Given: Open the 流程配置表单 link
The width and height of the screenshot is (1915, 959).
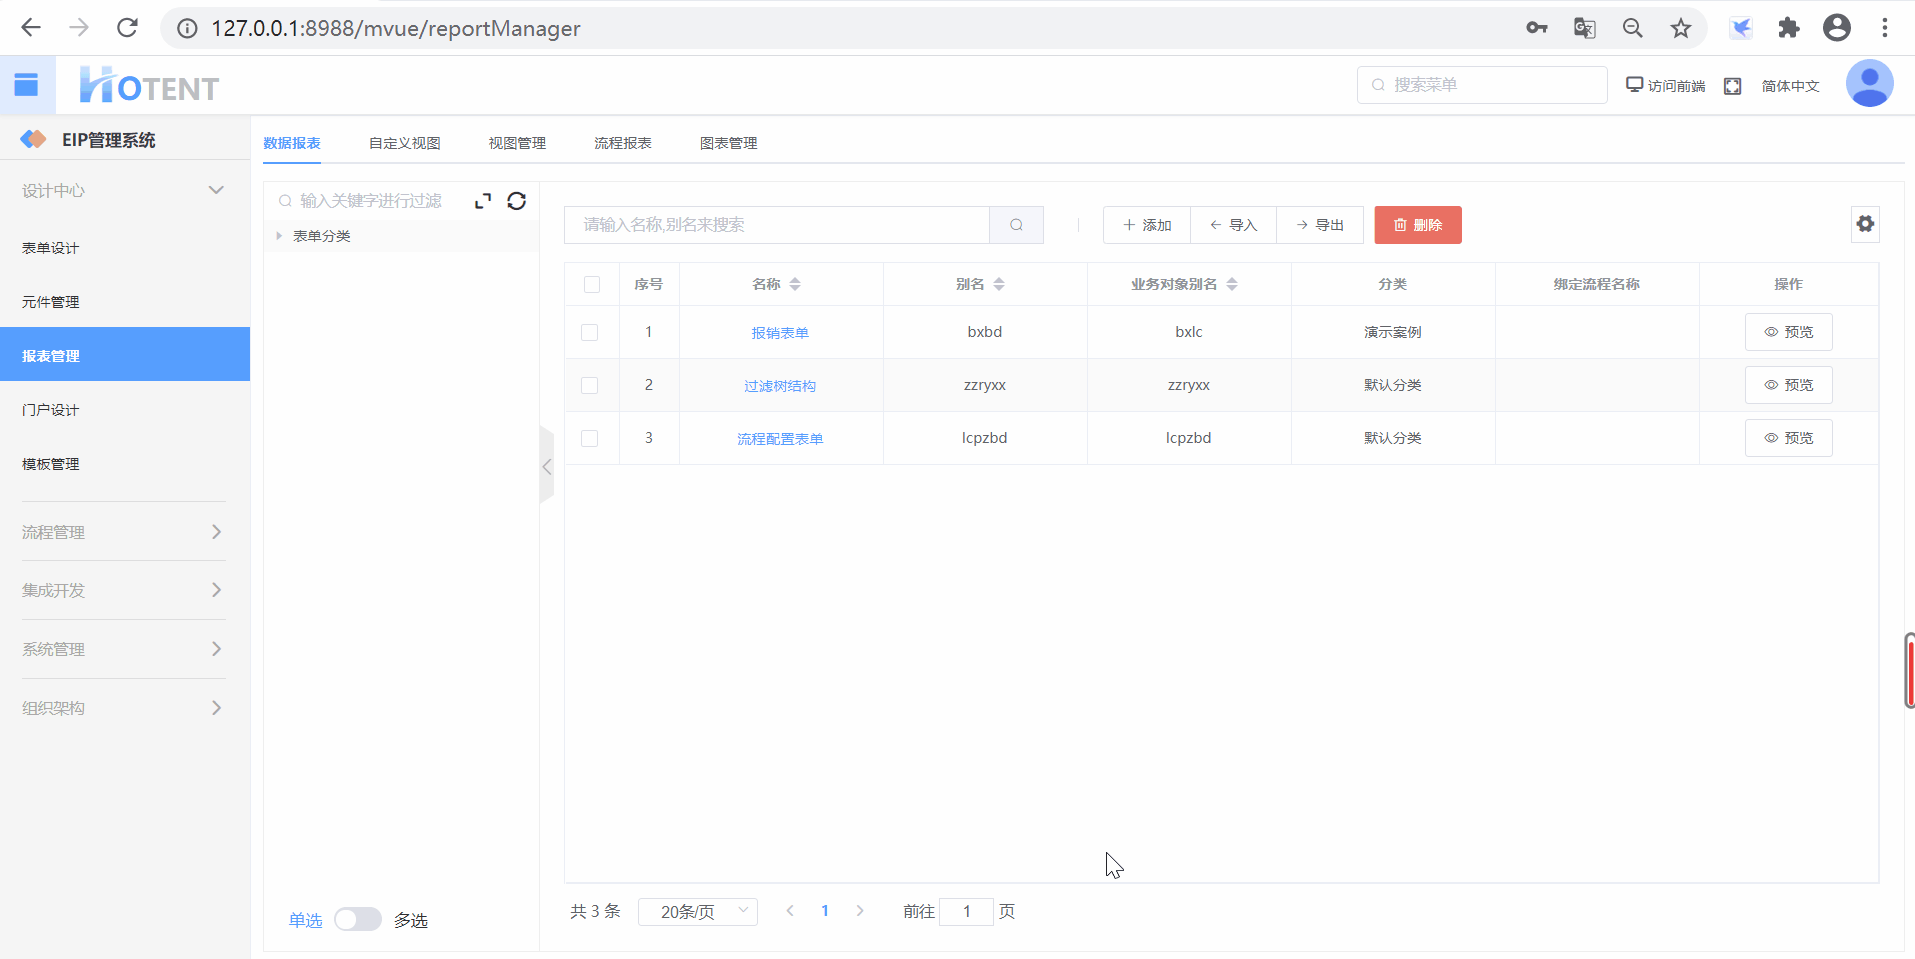Looking at the screenshot, I should tap(780, 439).
